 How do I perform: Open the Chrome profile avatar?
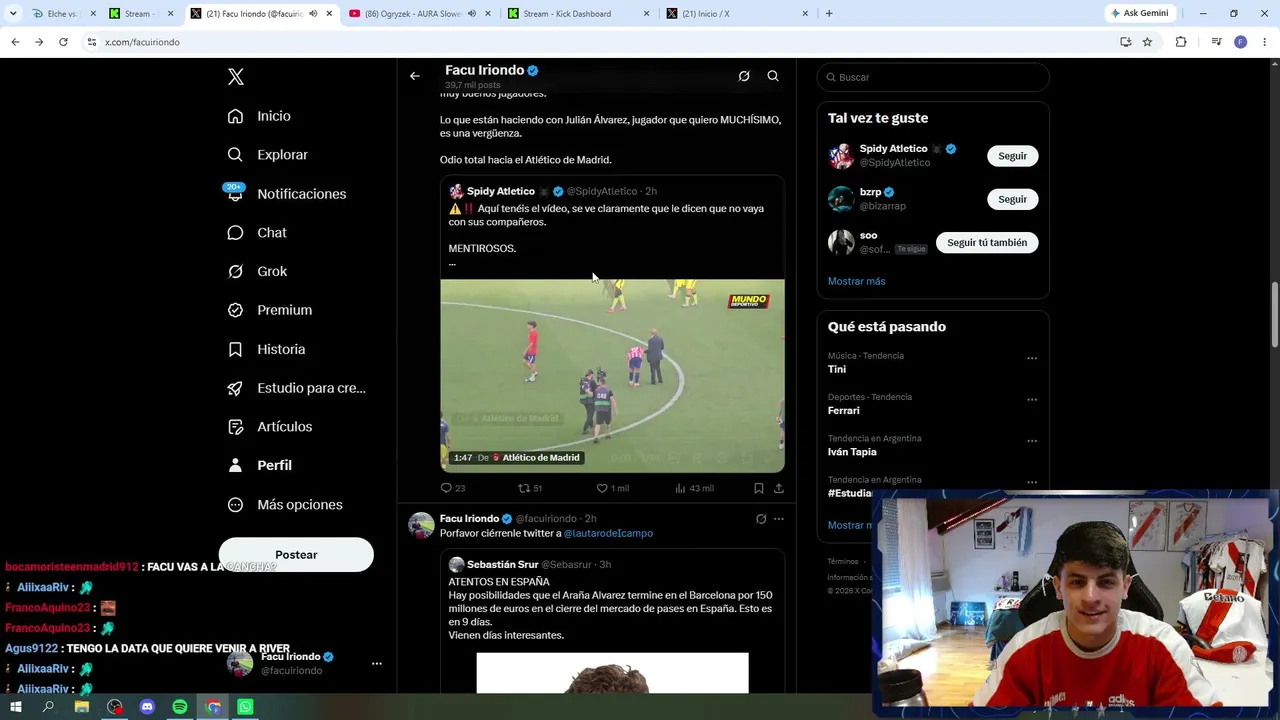coord(1241,42)
